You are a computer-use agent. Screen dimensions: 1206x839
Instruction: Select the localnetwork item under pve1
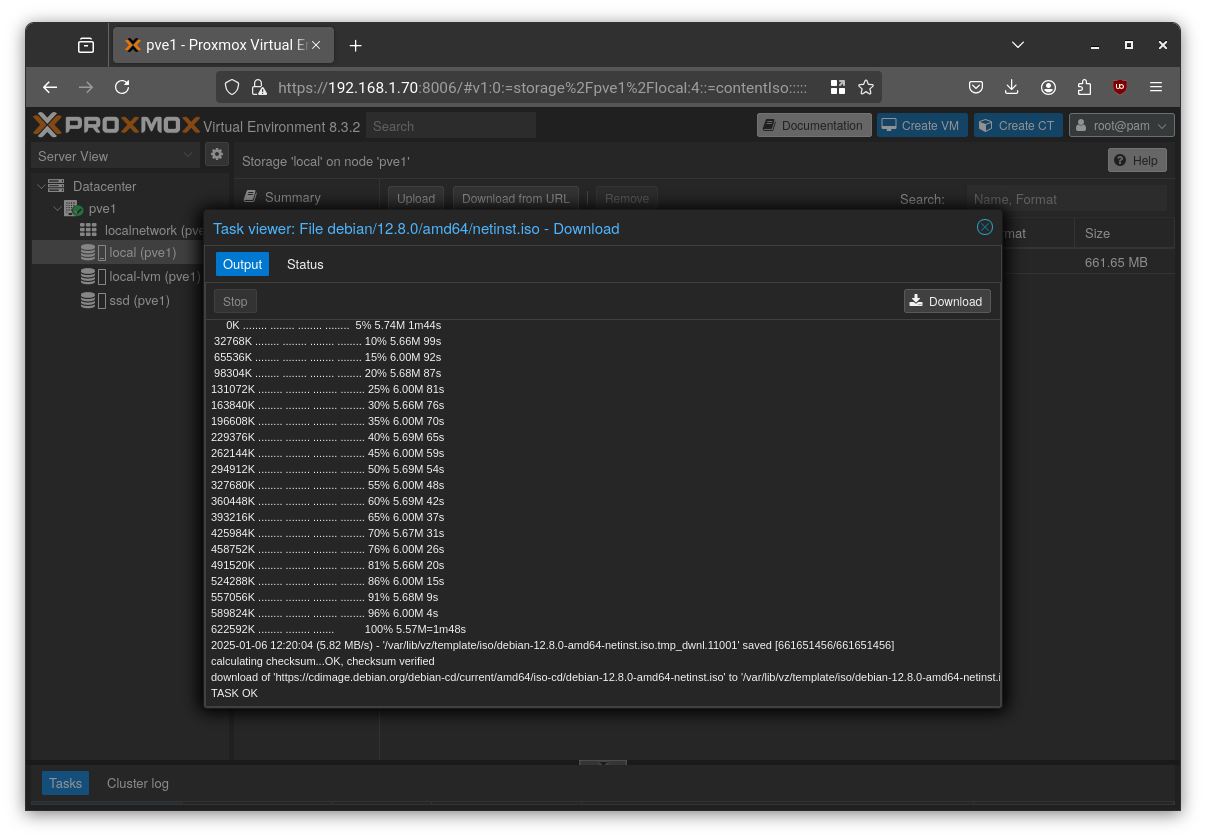click(141, 230)
